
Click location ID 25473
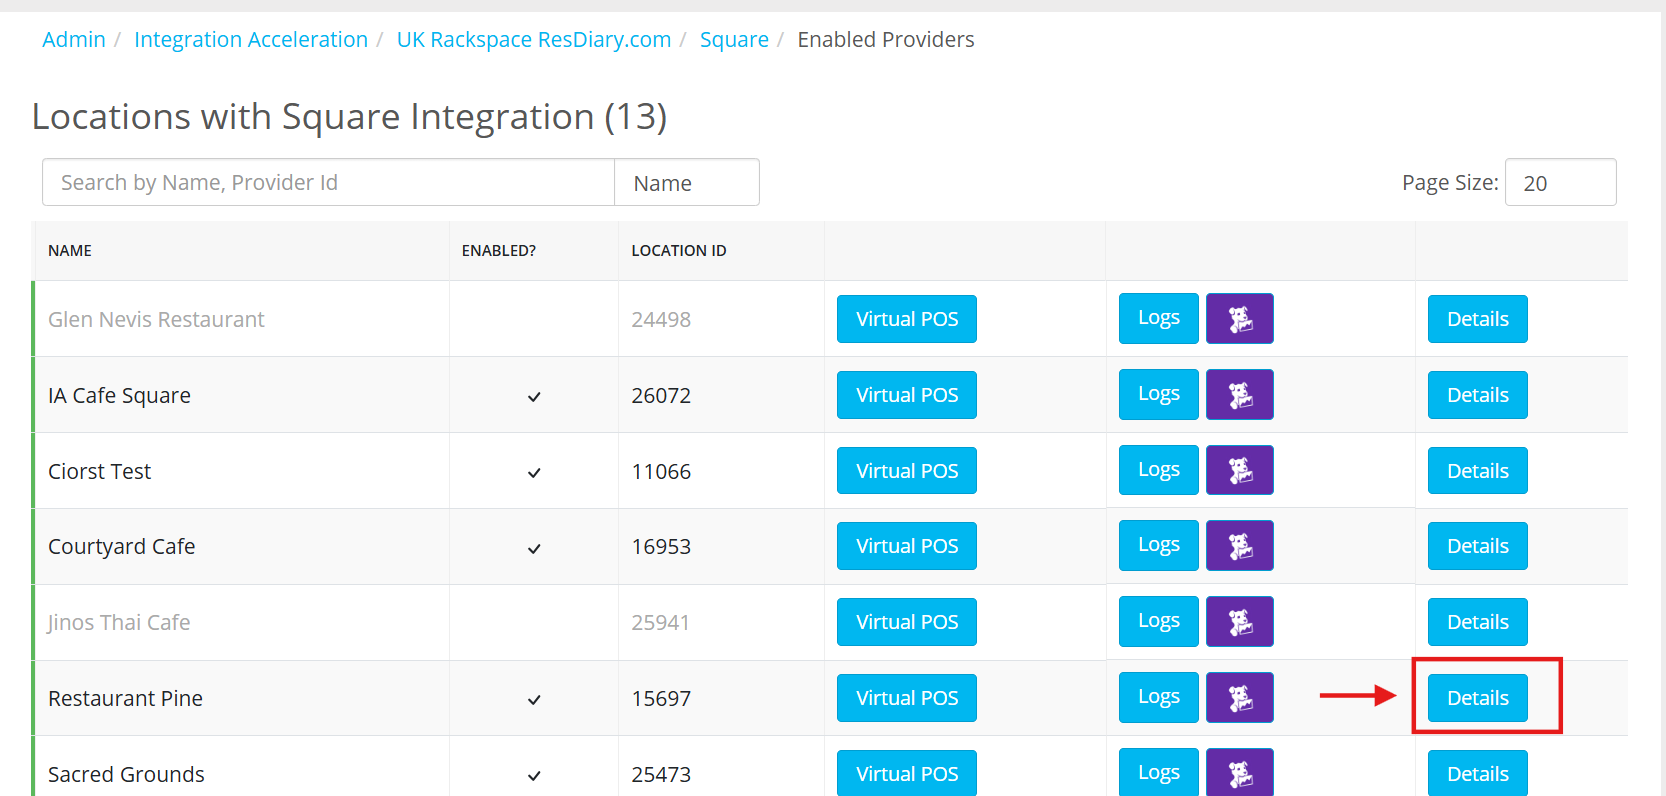tap(661, 774)
